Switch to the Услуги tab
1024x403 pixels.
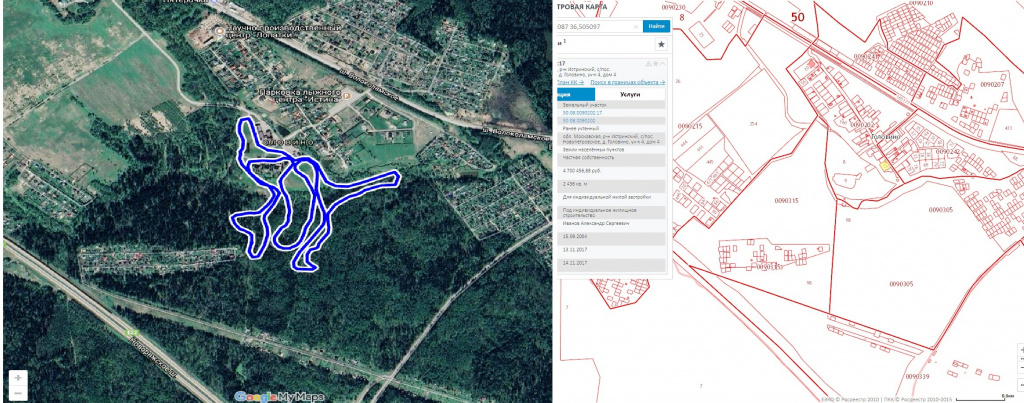click(630, 94)
